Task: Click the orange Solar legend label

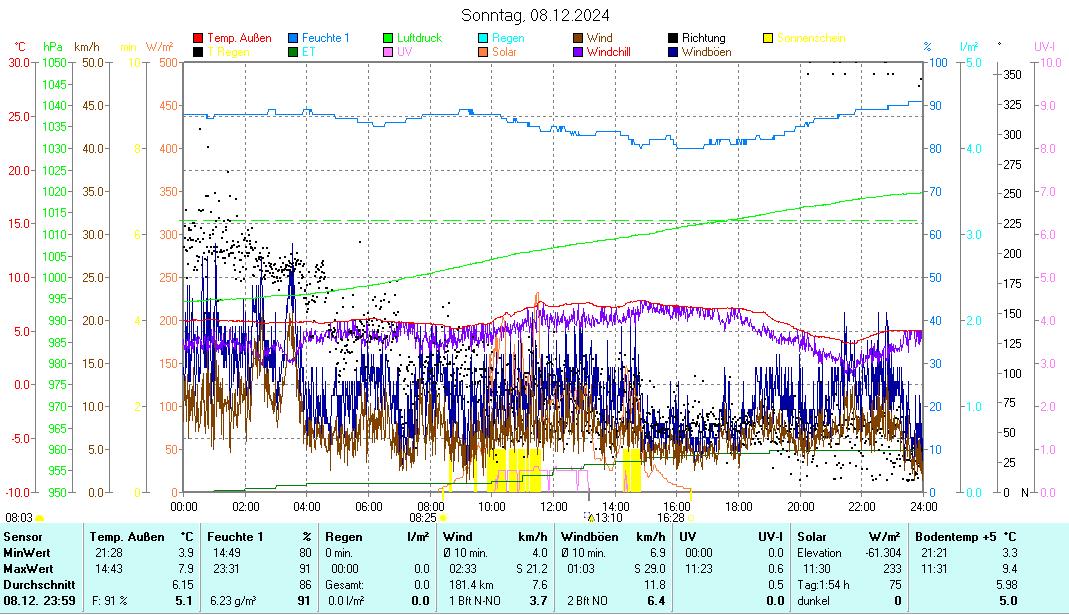Action: [504, 52]
